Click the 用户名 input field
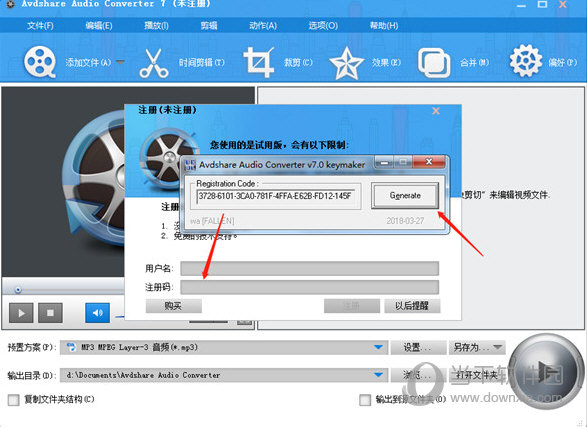The width and height of the screenshot is (587, 427). 310,268
